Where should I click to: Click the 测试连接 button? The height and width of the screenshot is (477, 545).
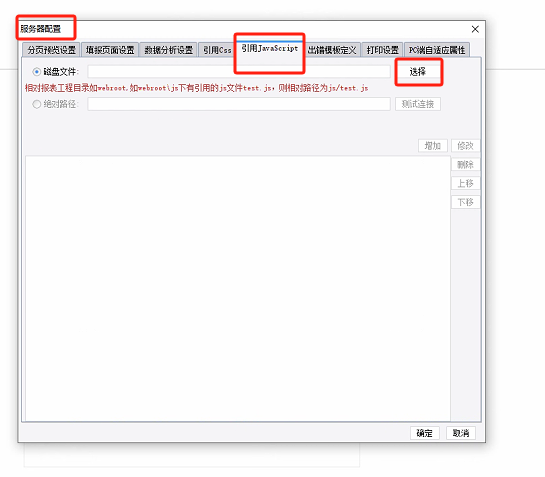pyautogui.click(x=418, y=104)
